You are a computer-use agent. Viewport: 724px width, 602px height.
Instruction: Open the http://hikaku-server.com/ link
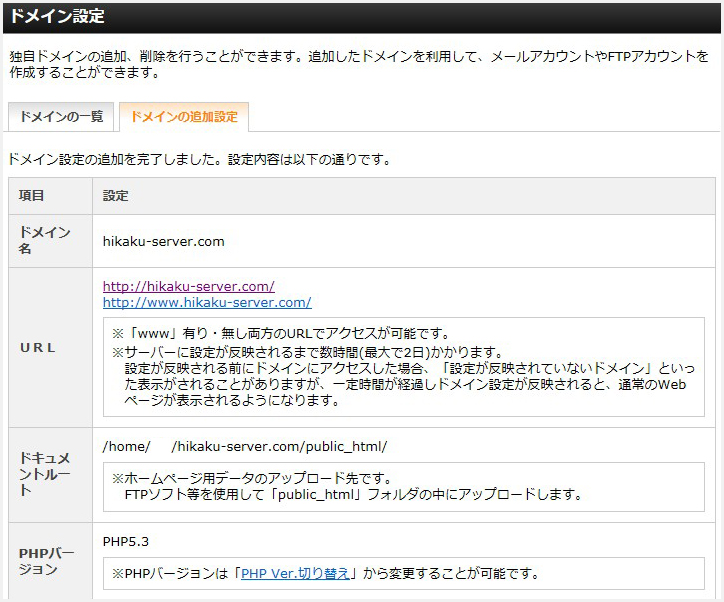(x=188, y=286)
